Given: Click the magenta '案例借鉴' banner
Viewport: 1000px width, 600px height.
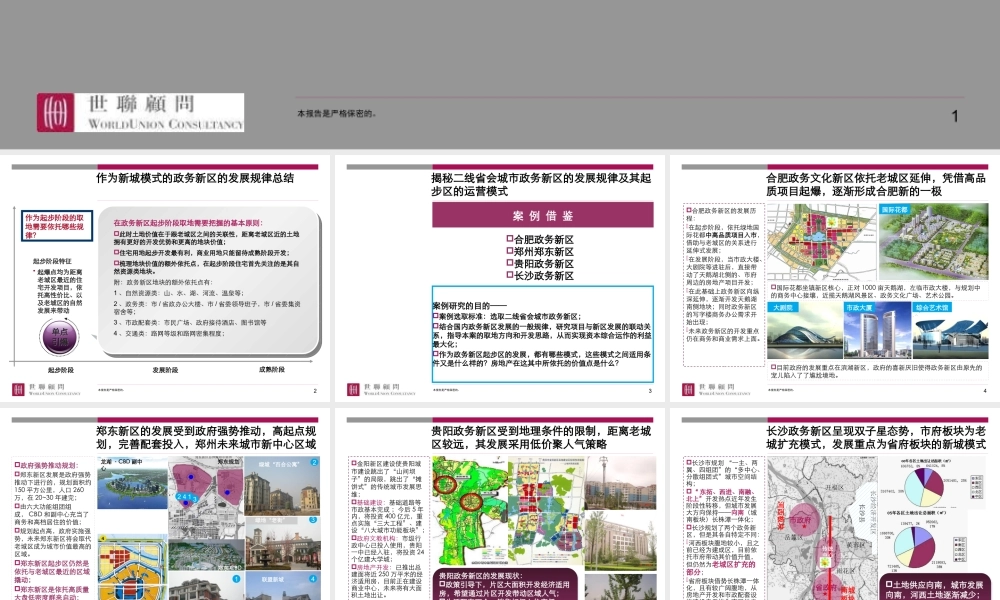Looking at the screenshot, I should point(543,215).
